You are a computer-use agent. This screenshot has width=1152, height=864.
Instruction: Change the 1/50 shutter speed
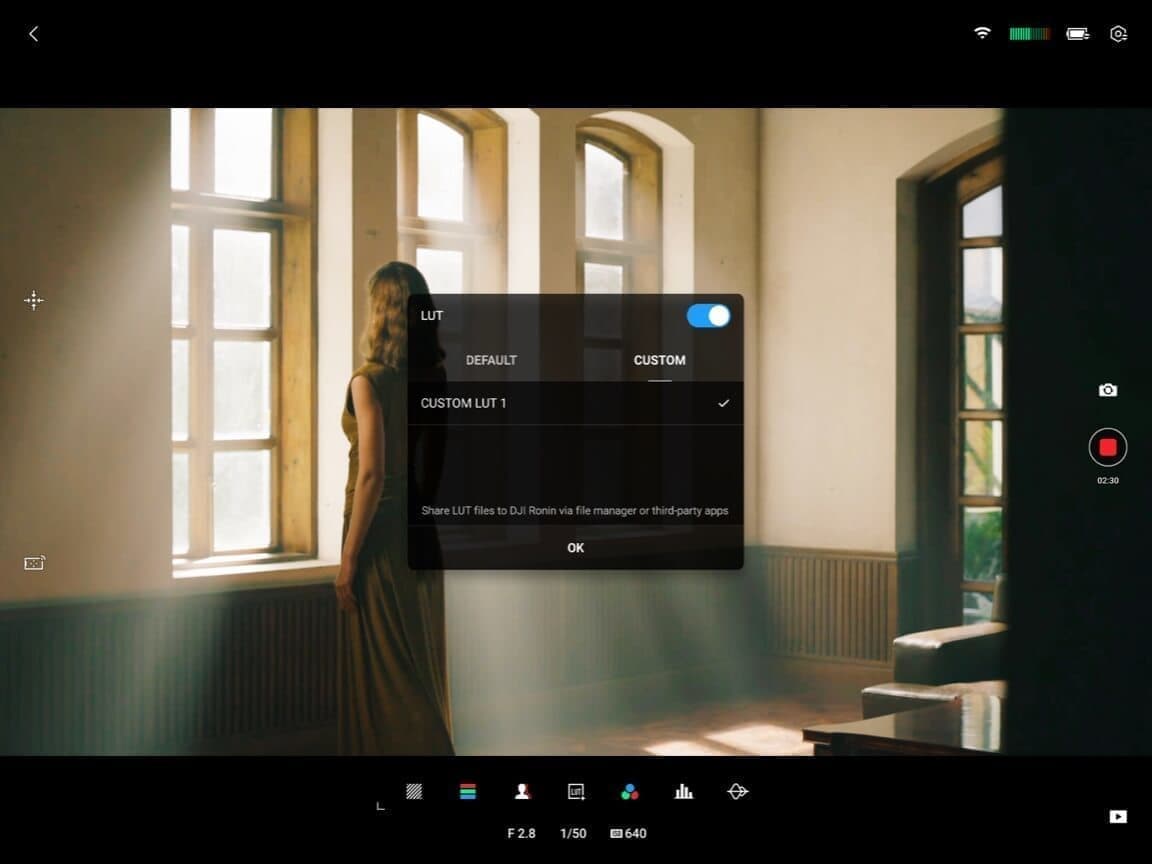pos(573,833)
